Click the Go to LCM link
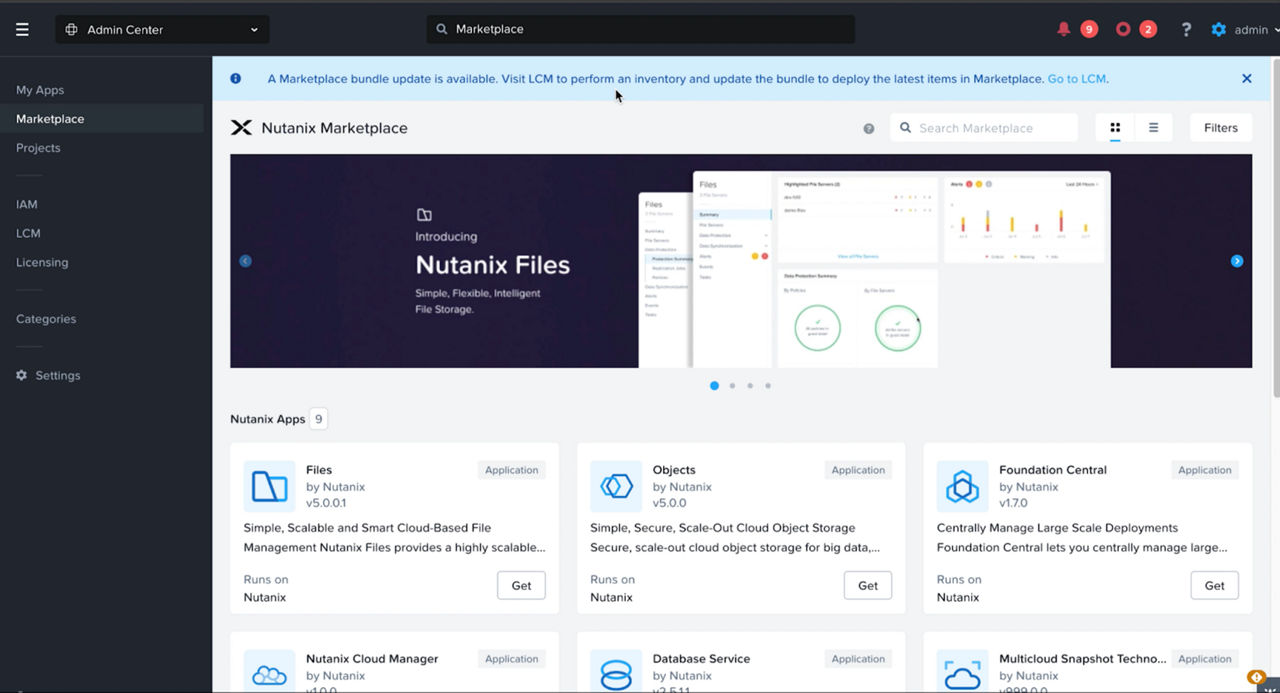The height and width of the screenshot is (693, 1280). [1076, 77]
